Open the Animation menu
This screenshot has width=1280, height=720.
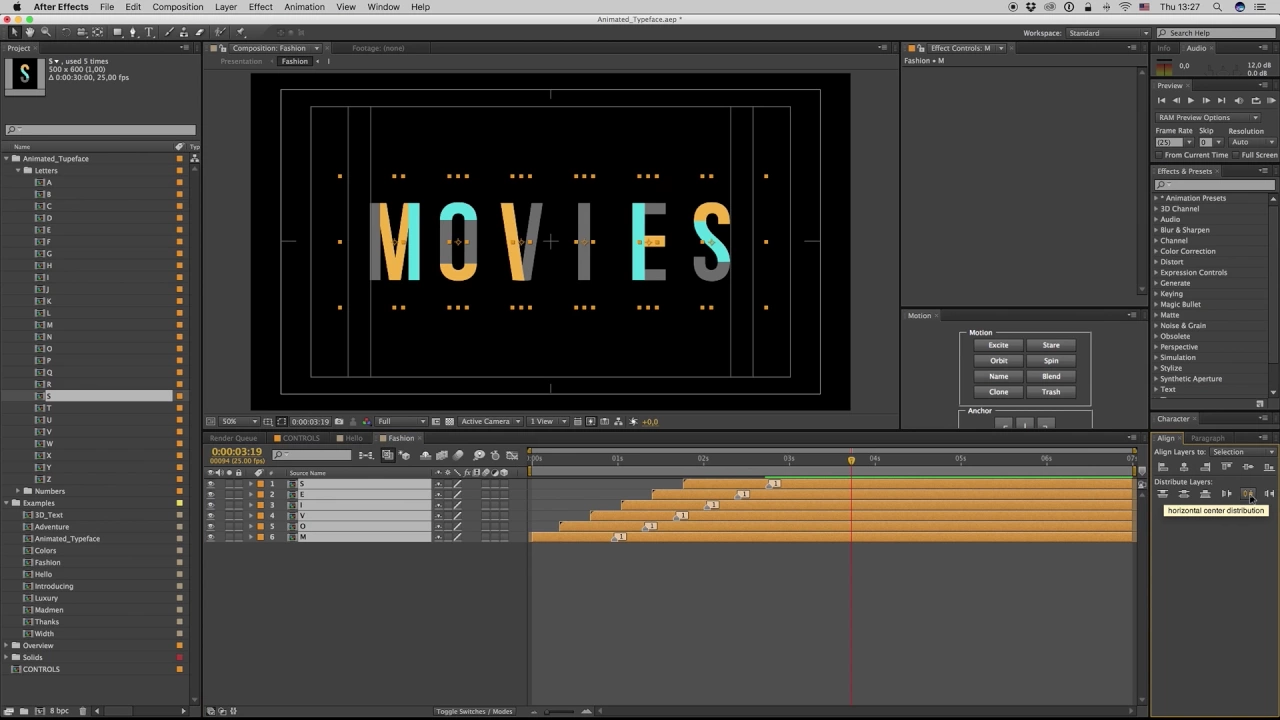[304, 7]
